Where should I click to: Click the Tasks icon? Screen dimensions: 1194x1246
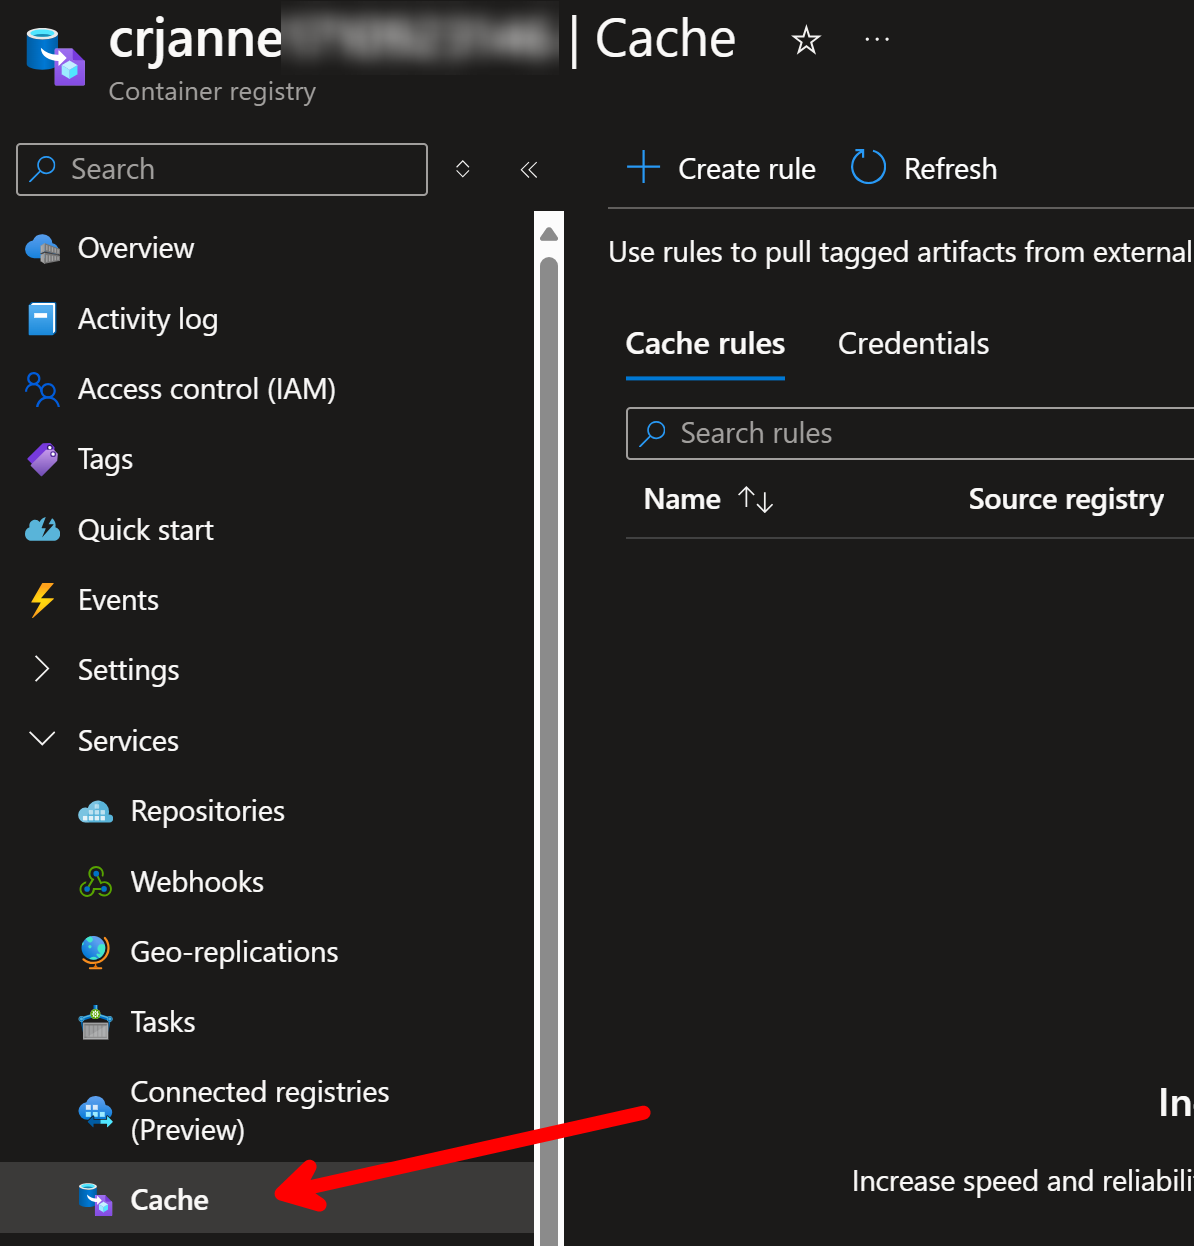click(x=95, y=1022)
